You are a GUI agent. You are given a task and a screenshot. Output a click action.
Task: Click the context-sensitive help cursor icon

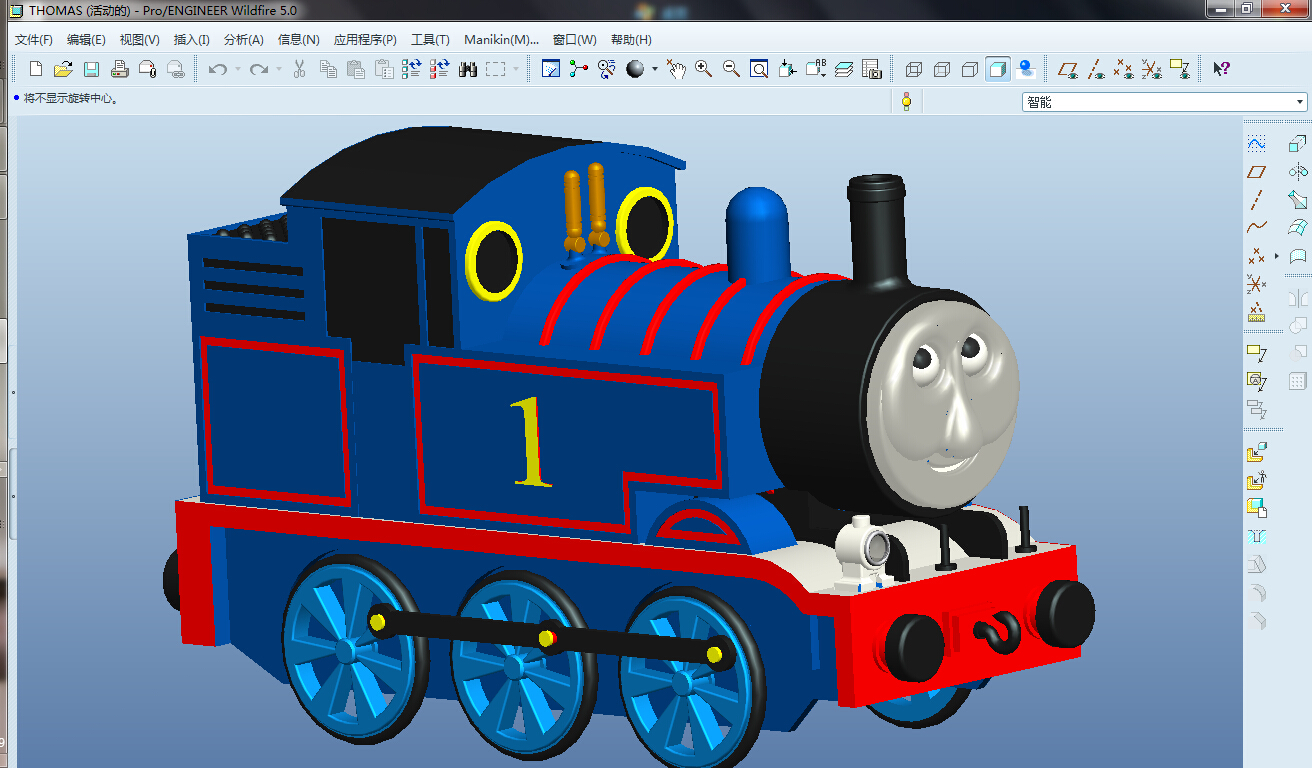[1221, 69]
